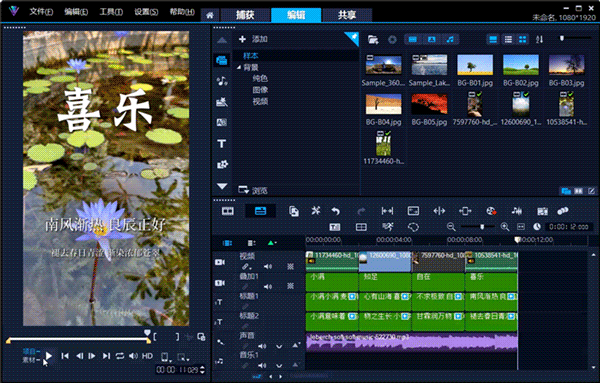The height and width of the screenshot is (383, 600).
Task: Select the 样本 library folder
Action: click(x=251, y=56)
